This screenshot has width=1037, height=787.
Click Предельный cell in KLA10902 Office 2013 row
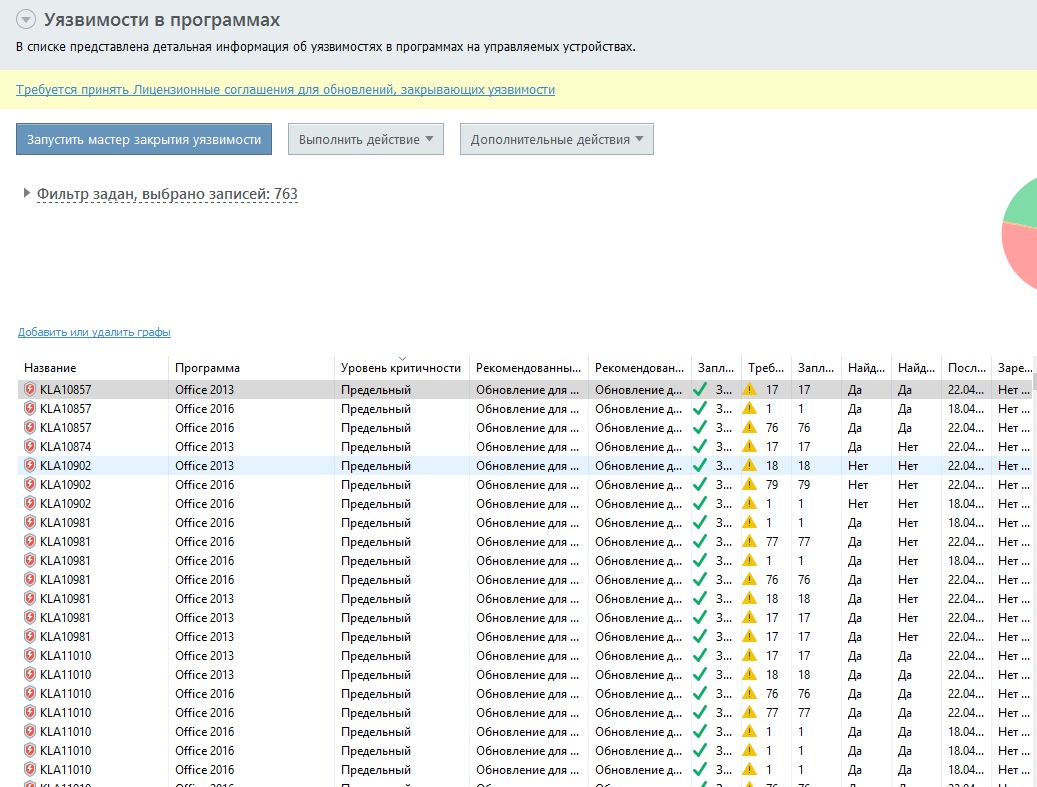coord(376,466)
